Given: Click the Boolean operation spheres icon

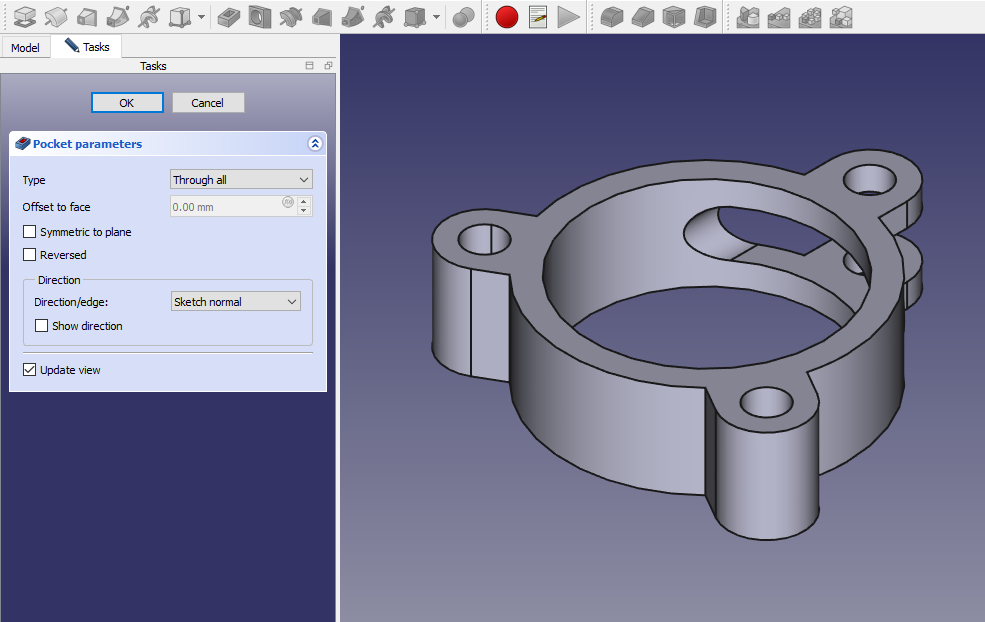Looking at the screenshot, I should coord(463,17).
